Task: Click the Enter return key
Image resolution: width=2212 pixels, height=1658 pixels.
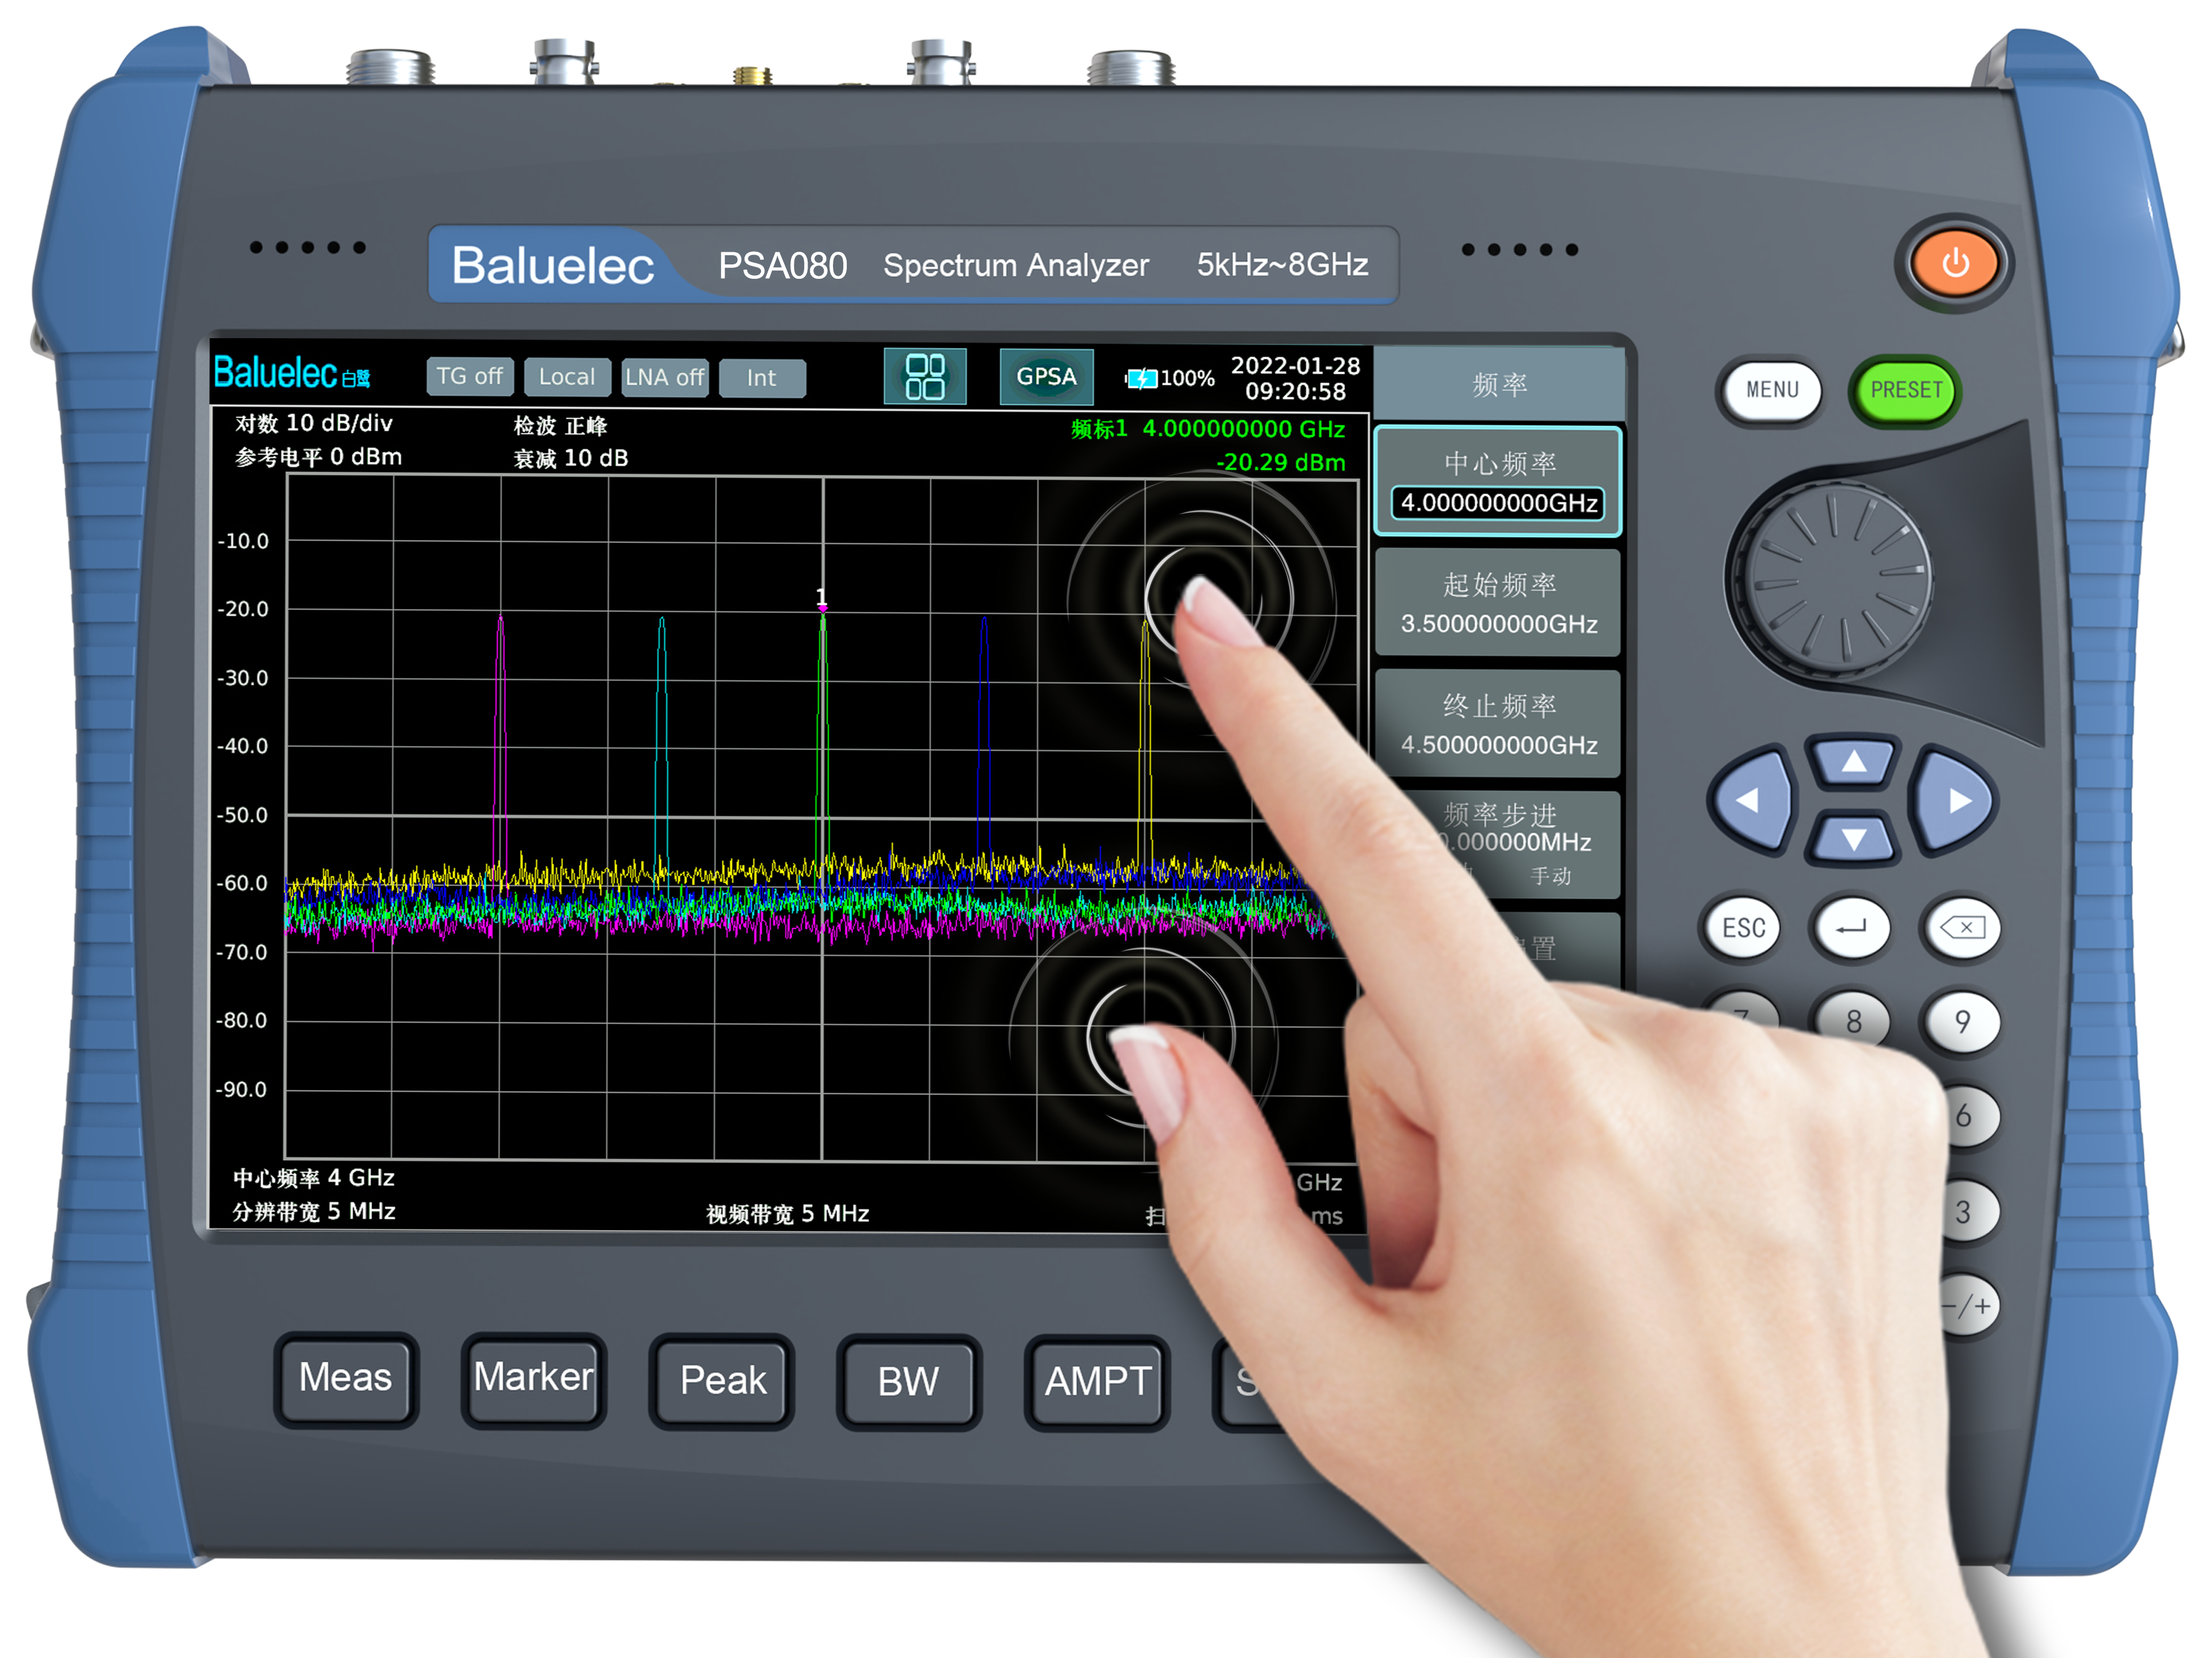Action: pos(1851,928)
